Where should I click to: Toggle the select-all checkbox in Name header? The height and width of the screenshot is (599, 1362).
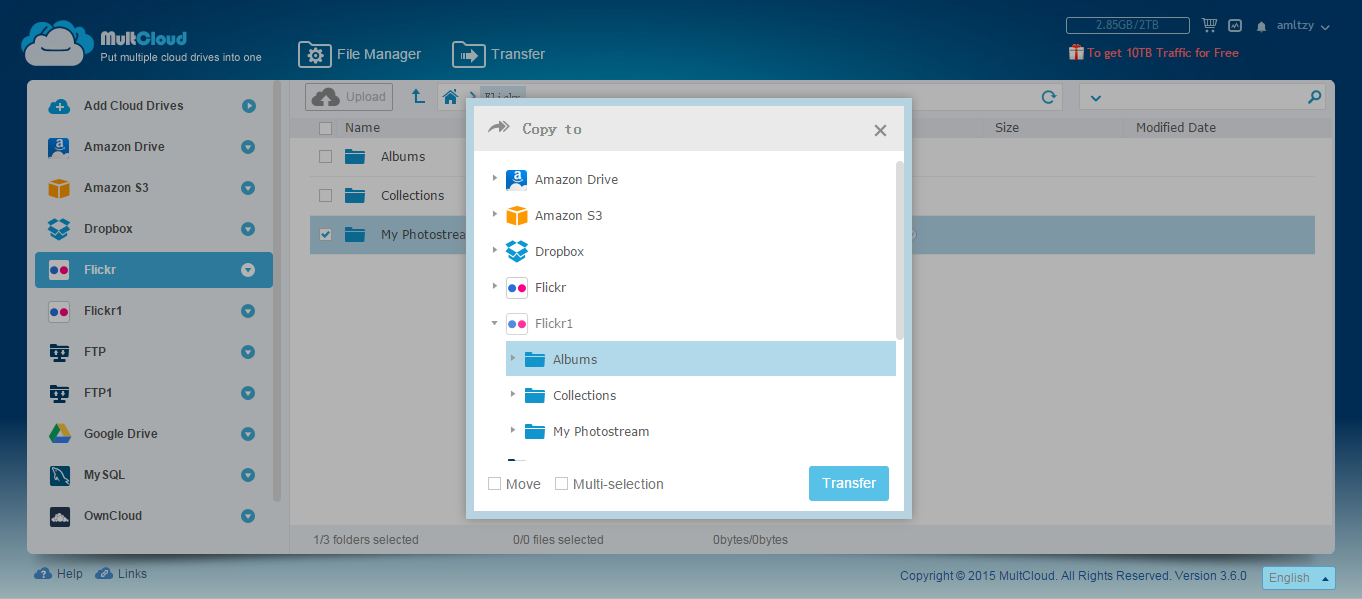pyautogui.click(x=325, y=128)
